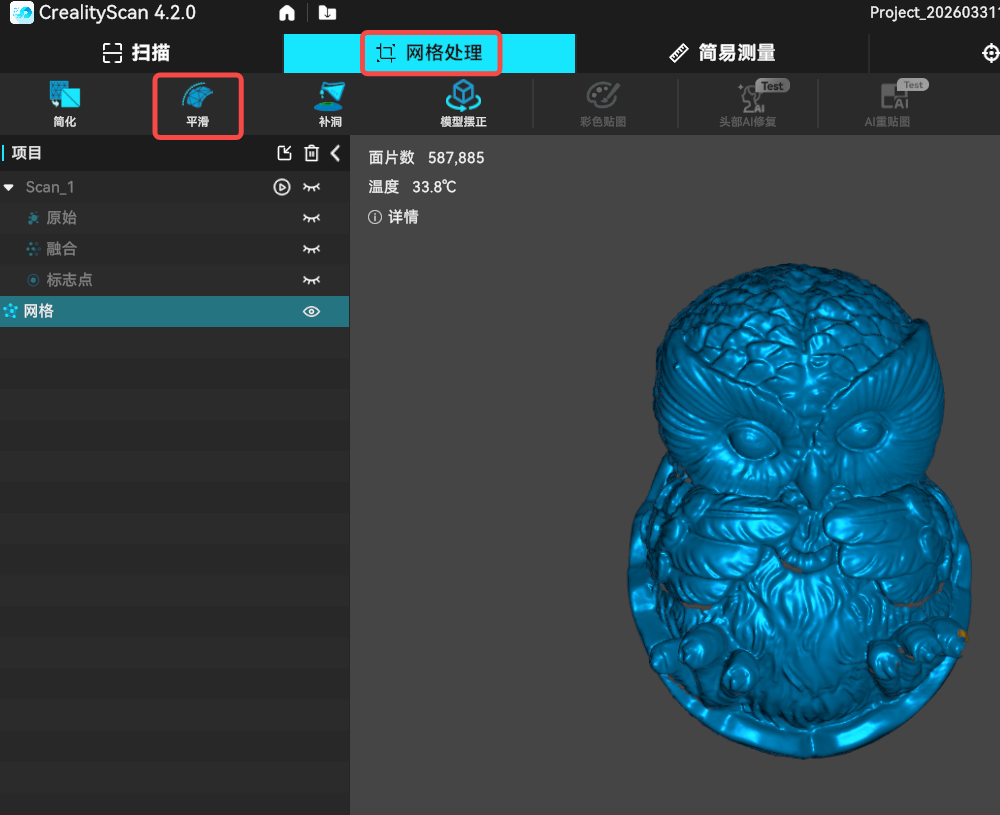
Task: Select the 模型摆正 model alignment tool
Action: [463, 104]
